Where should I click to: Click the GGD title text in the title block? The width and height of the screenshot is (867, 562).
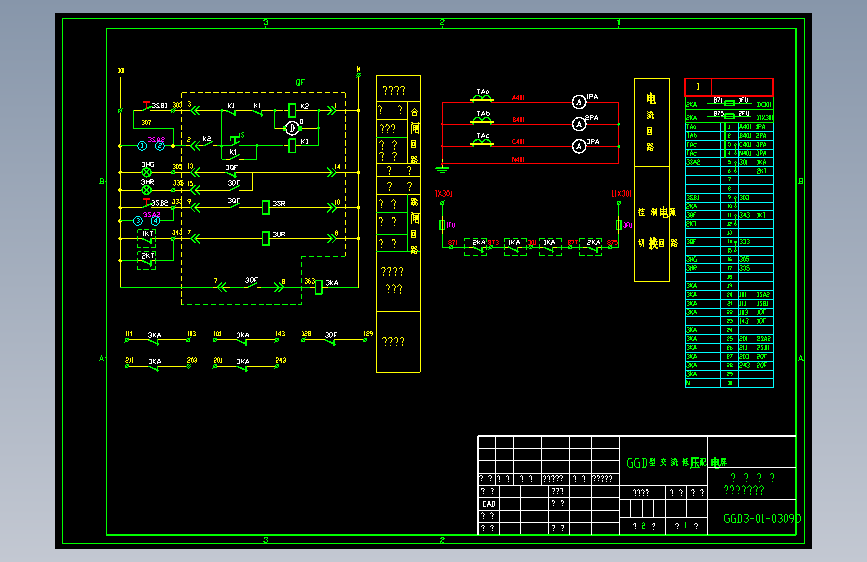[x=676, y=462]
